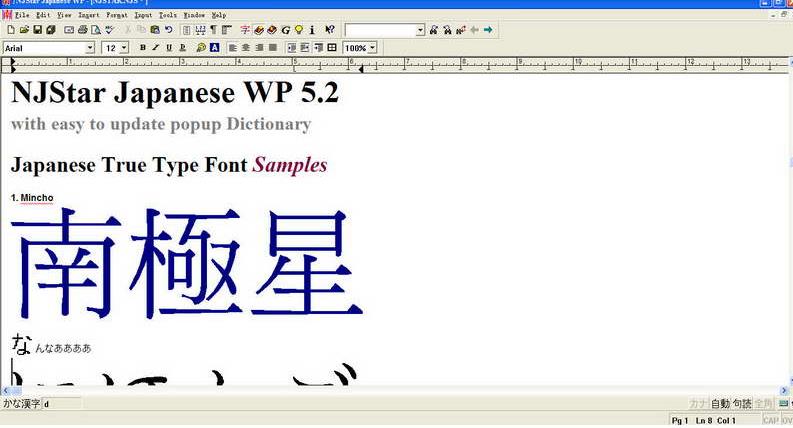
Task: Click the red kanji character lookup icon
Action: tap(245, 30)
